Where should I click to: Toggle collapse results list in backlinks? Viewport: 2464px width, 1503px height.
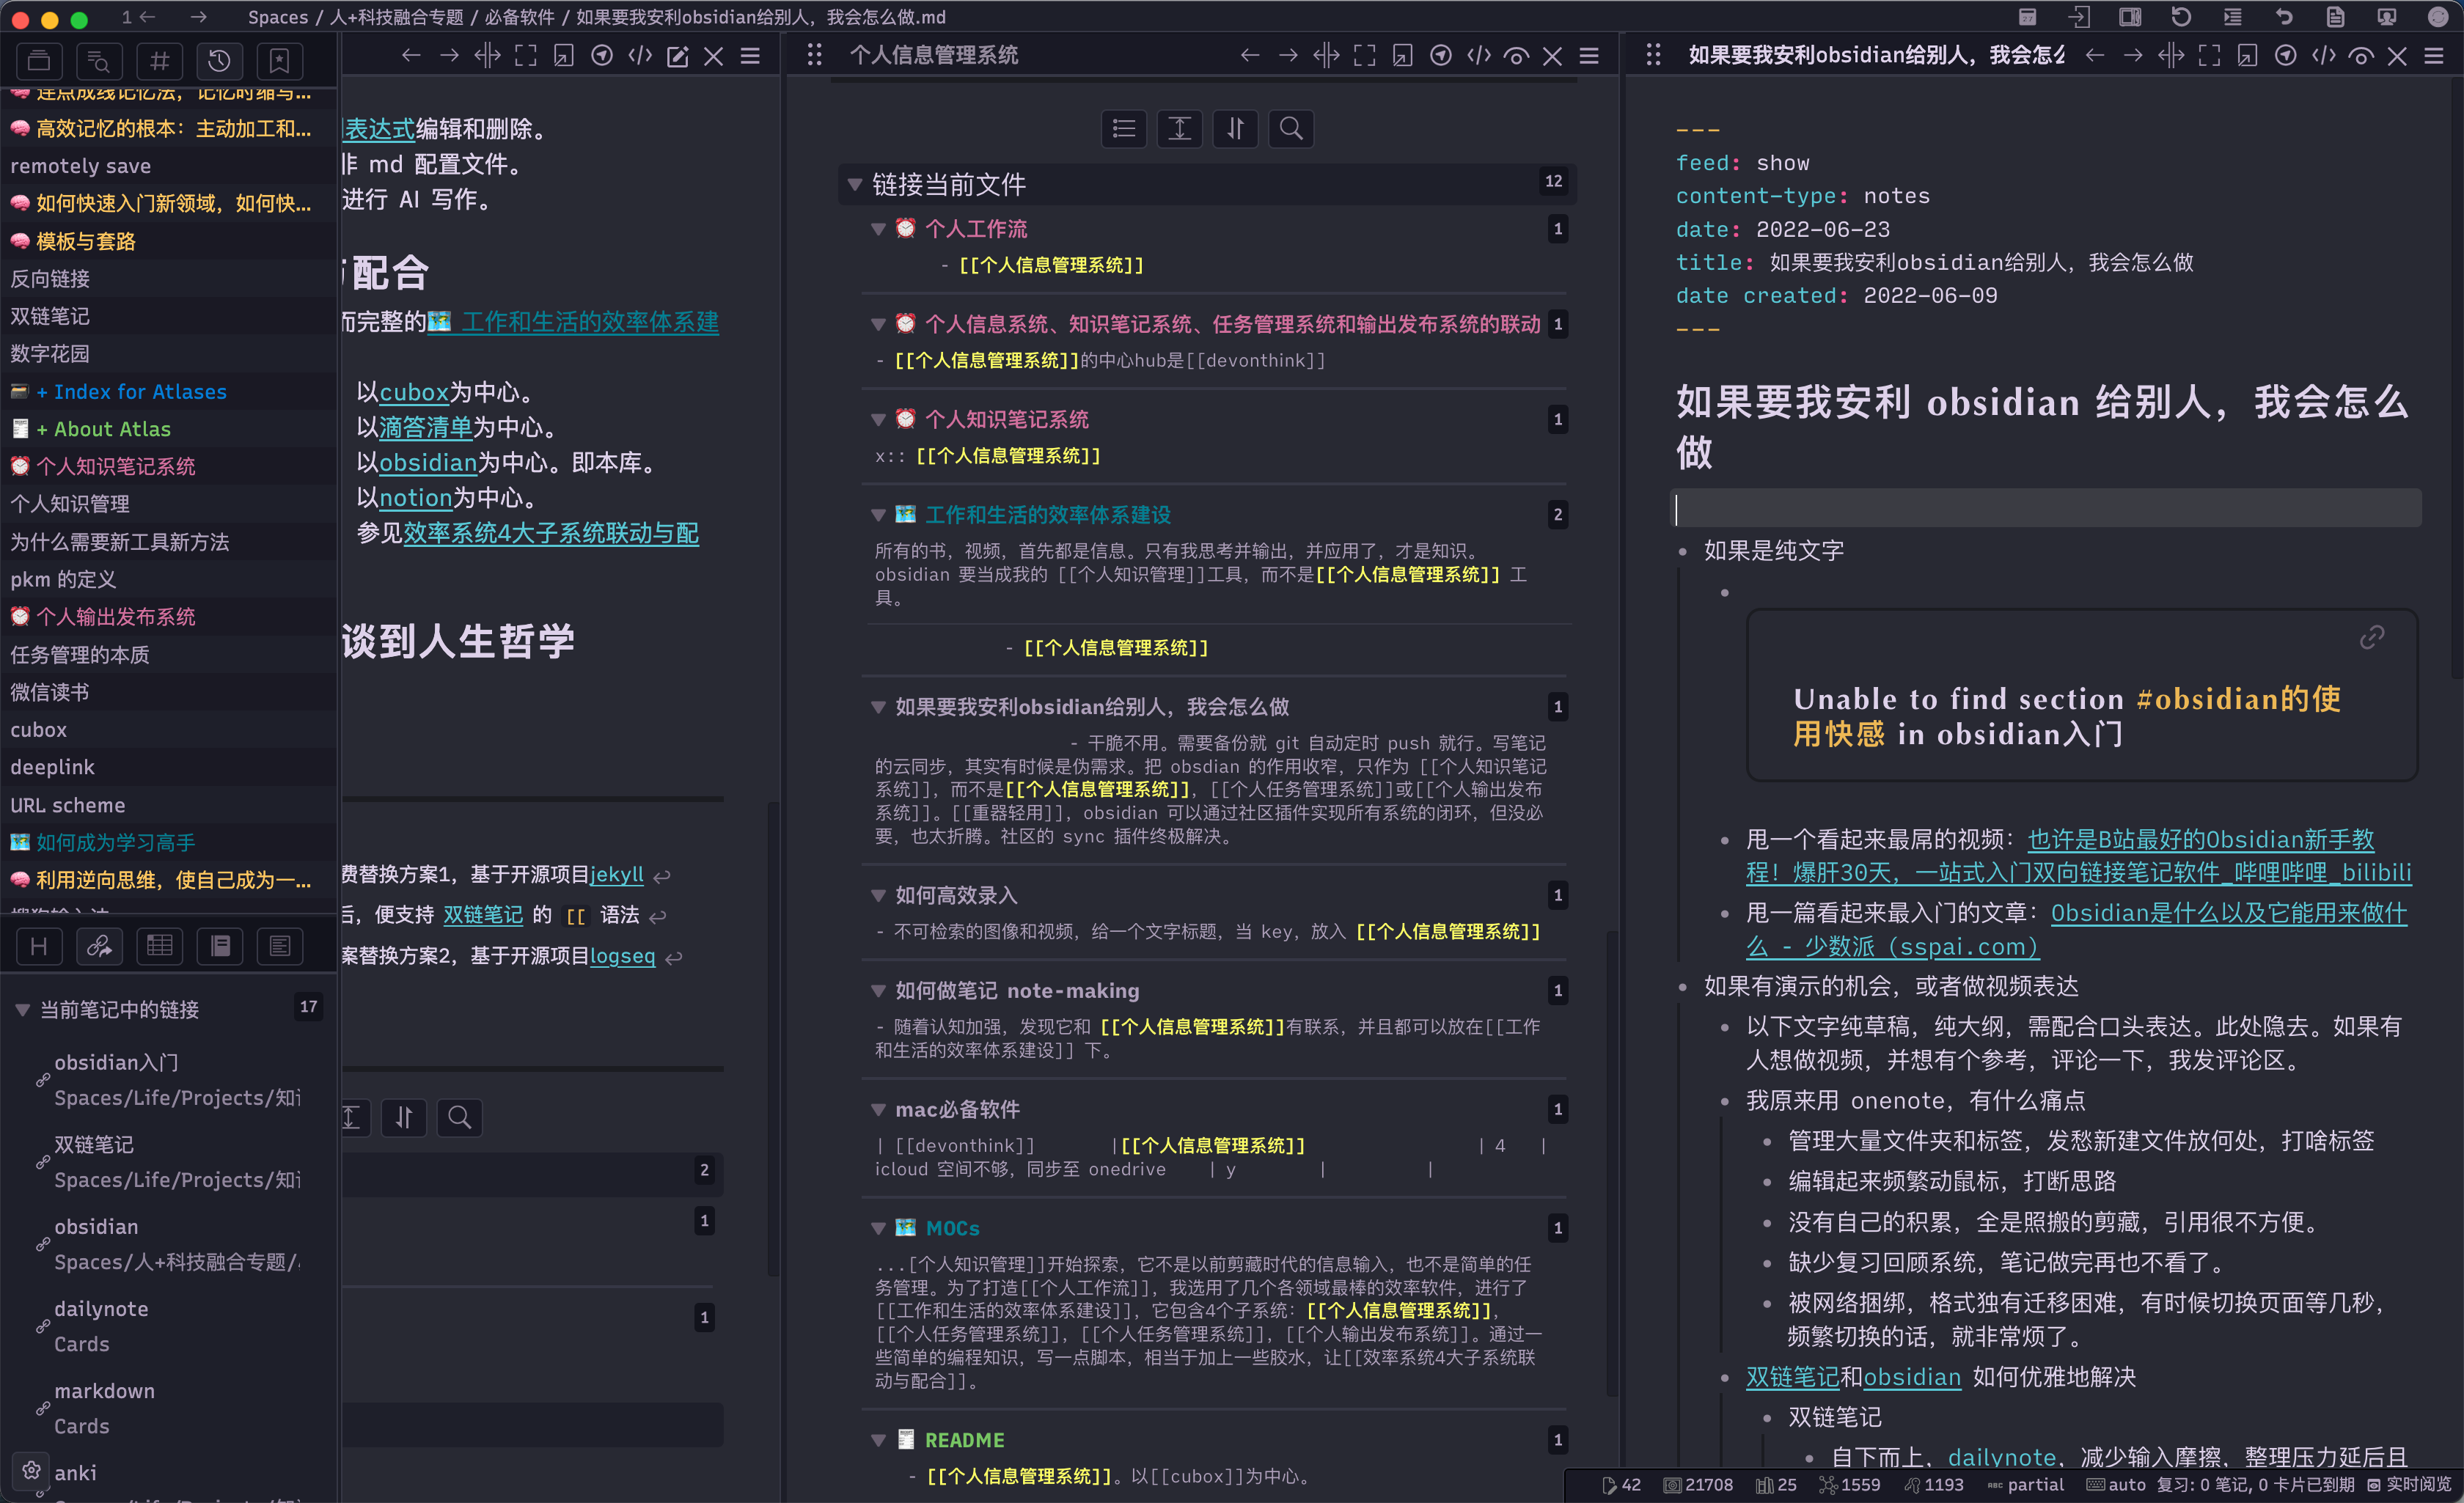(x=1124, y=129)
